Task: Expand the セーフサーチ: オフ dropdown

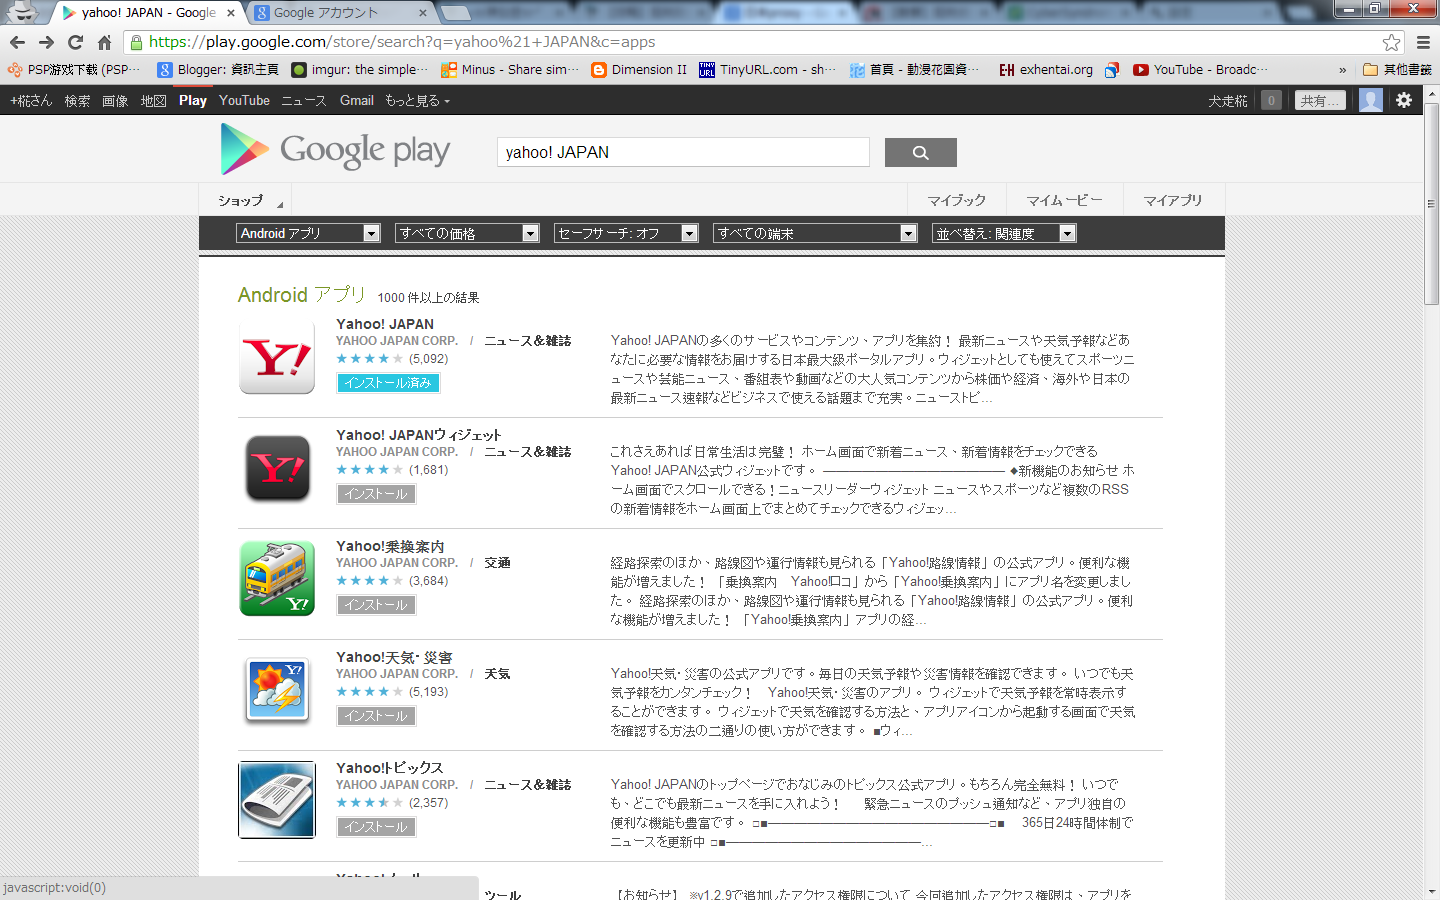Action: [625, 233]
